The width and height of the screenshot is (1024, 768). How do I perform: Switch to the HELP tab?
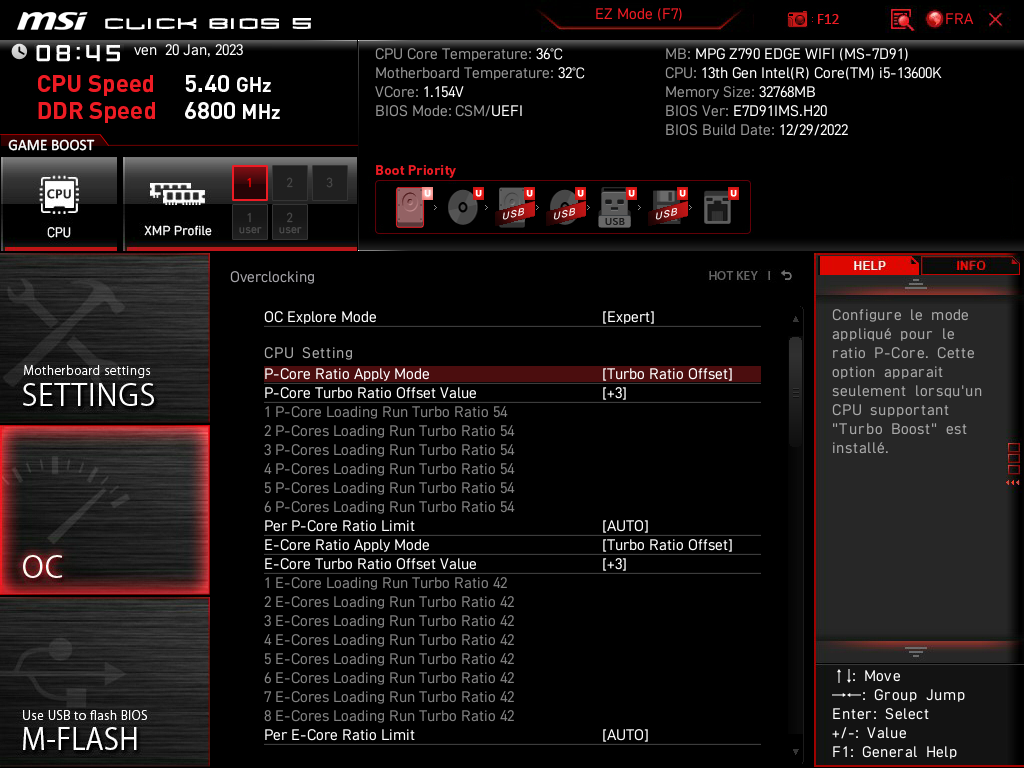869,266
